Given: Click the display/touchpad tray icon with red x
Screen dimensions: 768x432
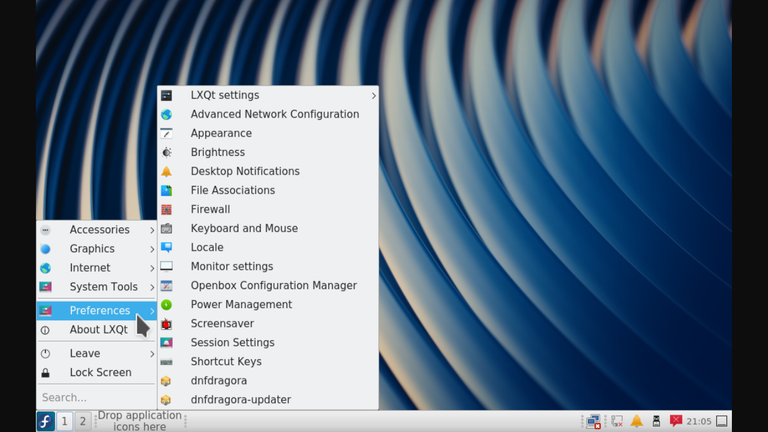Looking at the screenshot, I should pyautogui.click(x=617, y=421).
